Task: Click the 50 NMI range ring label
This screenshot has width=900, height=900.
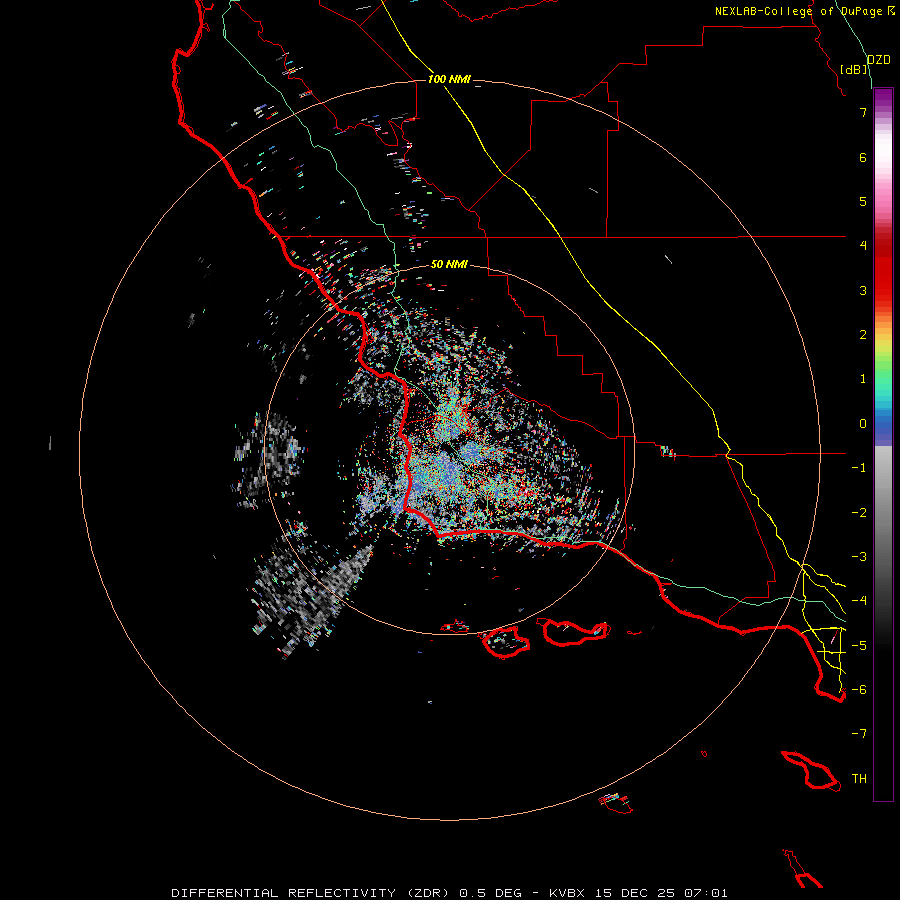Action: point(449,264)
